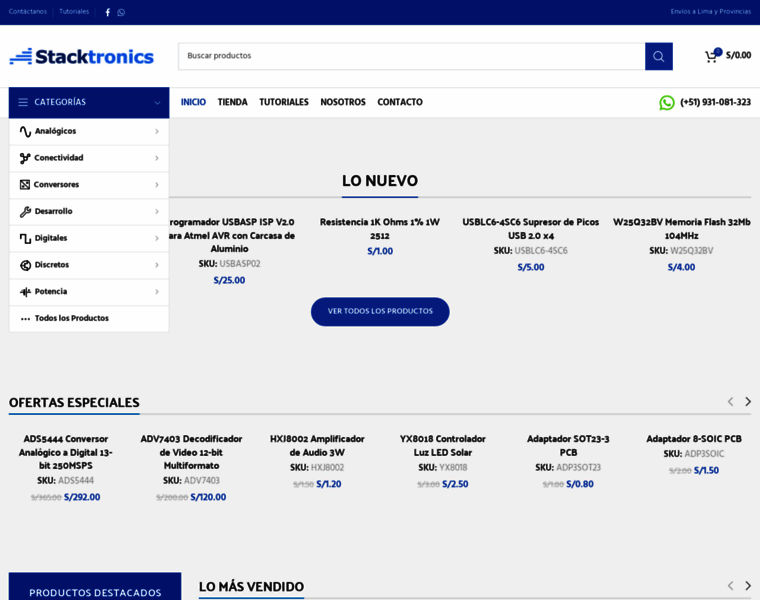The image size is (760, 600).
Task: Expand Desarrollo submenu arrow
Action: pyautogui.click(x=157, y=211)
